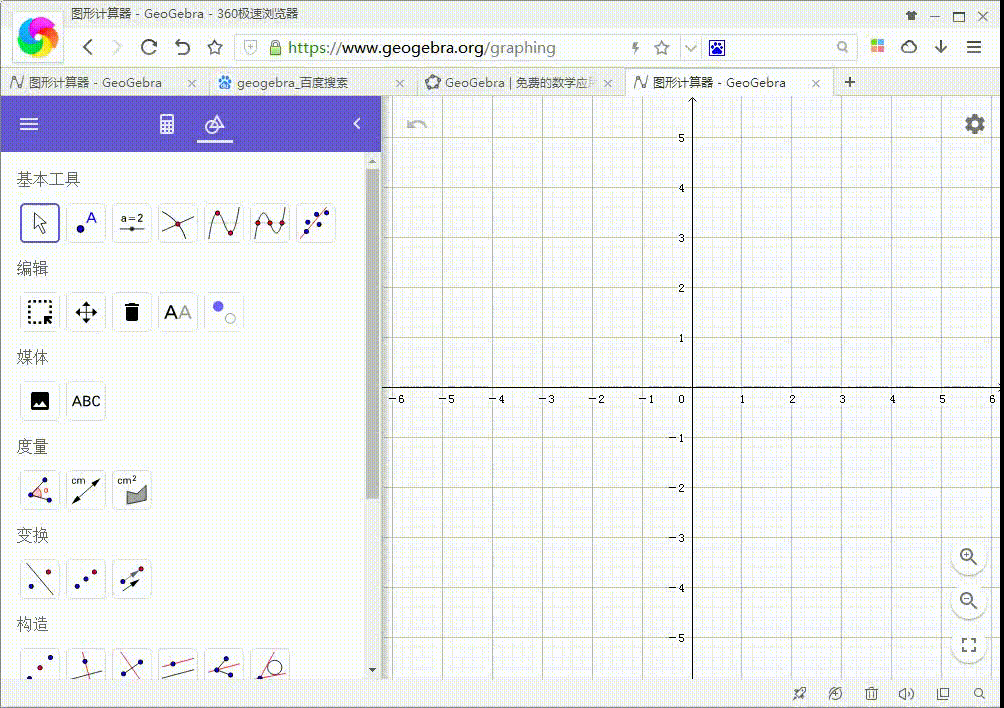This screenshot has height=708, width=1004.
Task: Select the ABC Text tool
Action: [86, 401]
